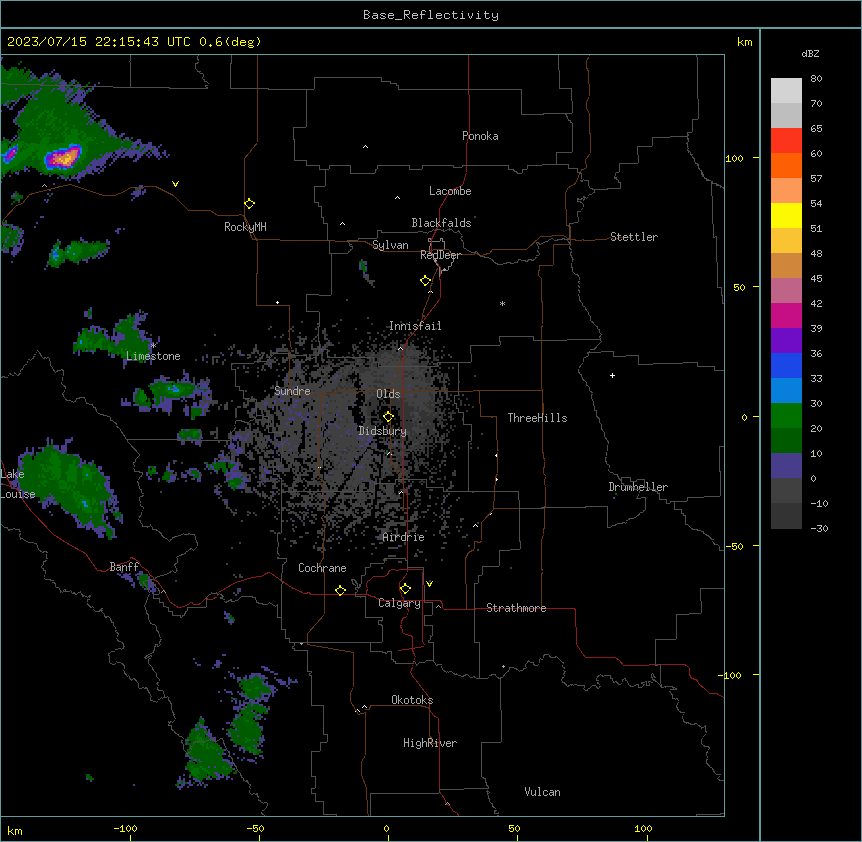Click the 80 value in dBZ legend
862x842 pixels.
(816, 79)
